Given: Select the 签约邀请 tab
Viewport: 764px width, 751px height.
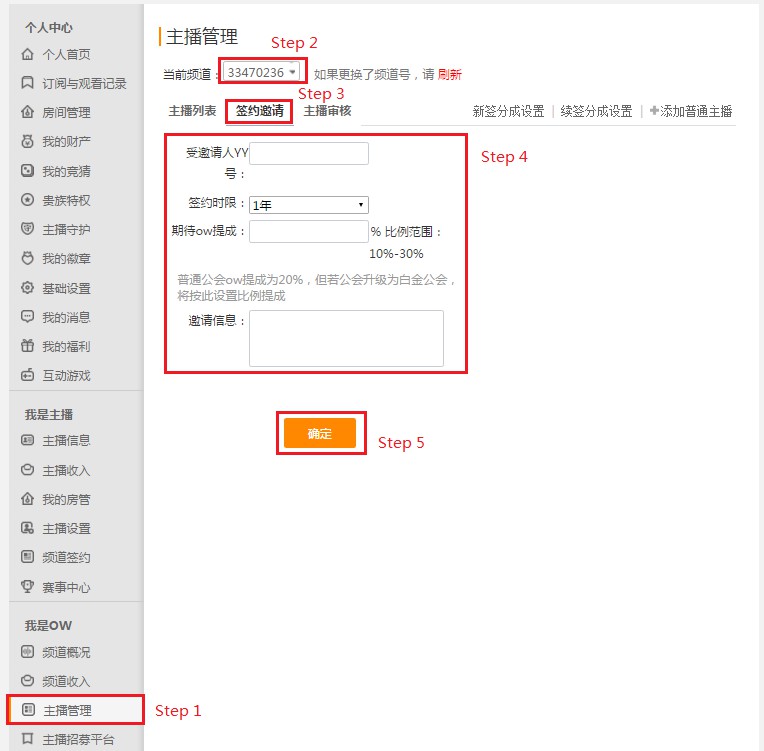Looking at the screenshot, I should click(x=260, y=111).
